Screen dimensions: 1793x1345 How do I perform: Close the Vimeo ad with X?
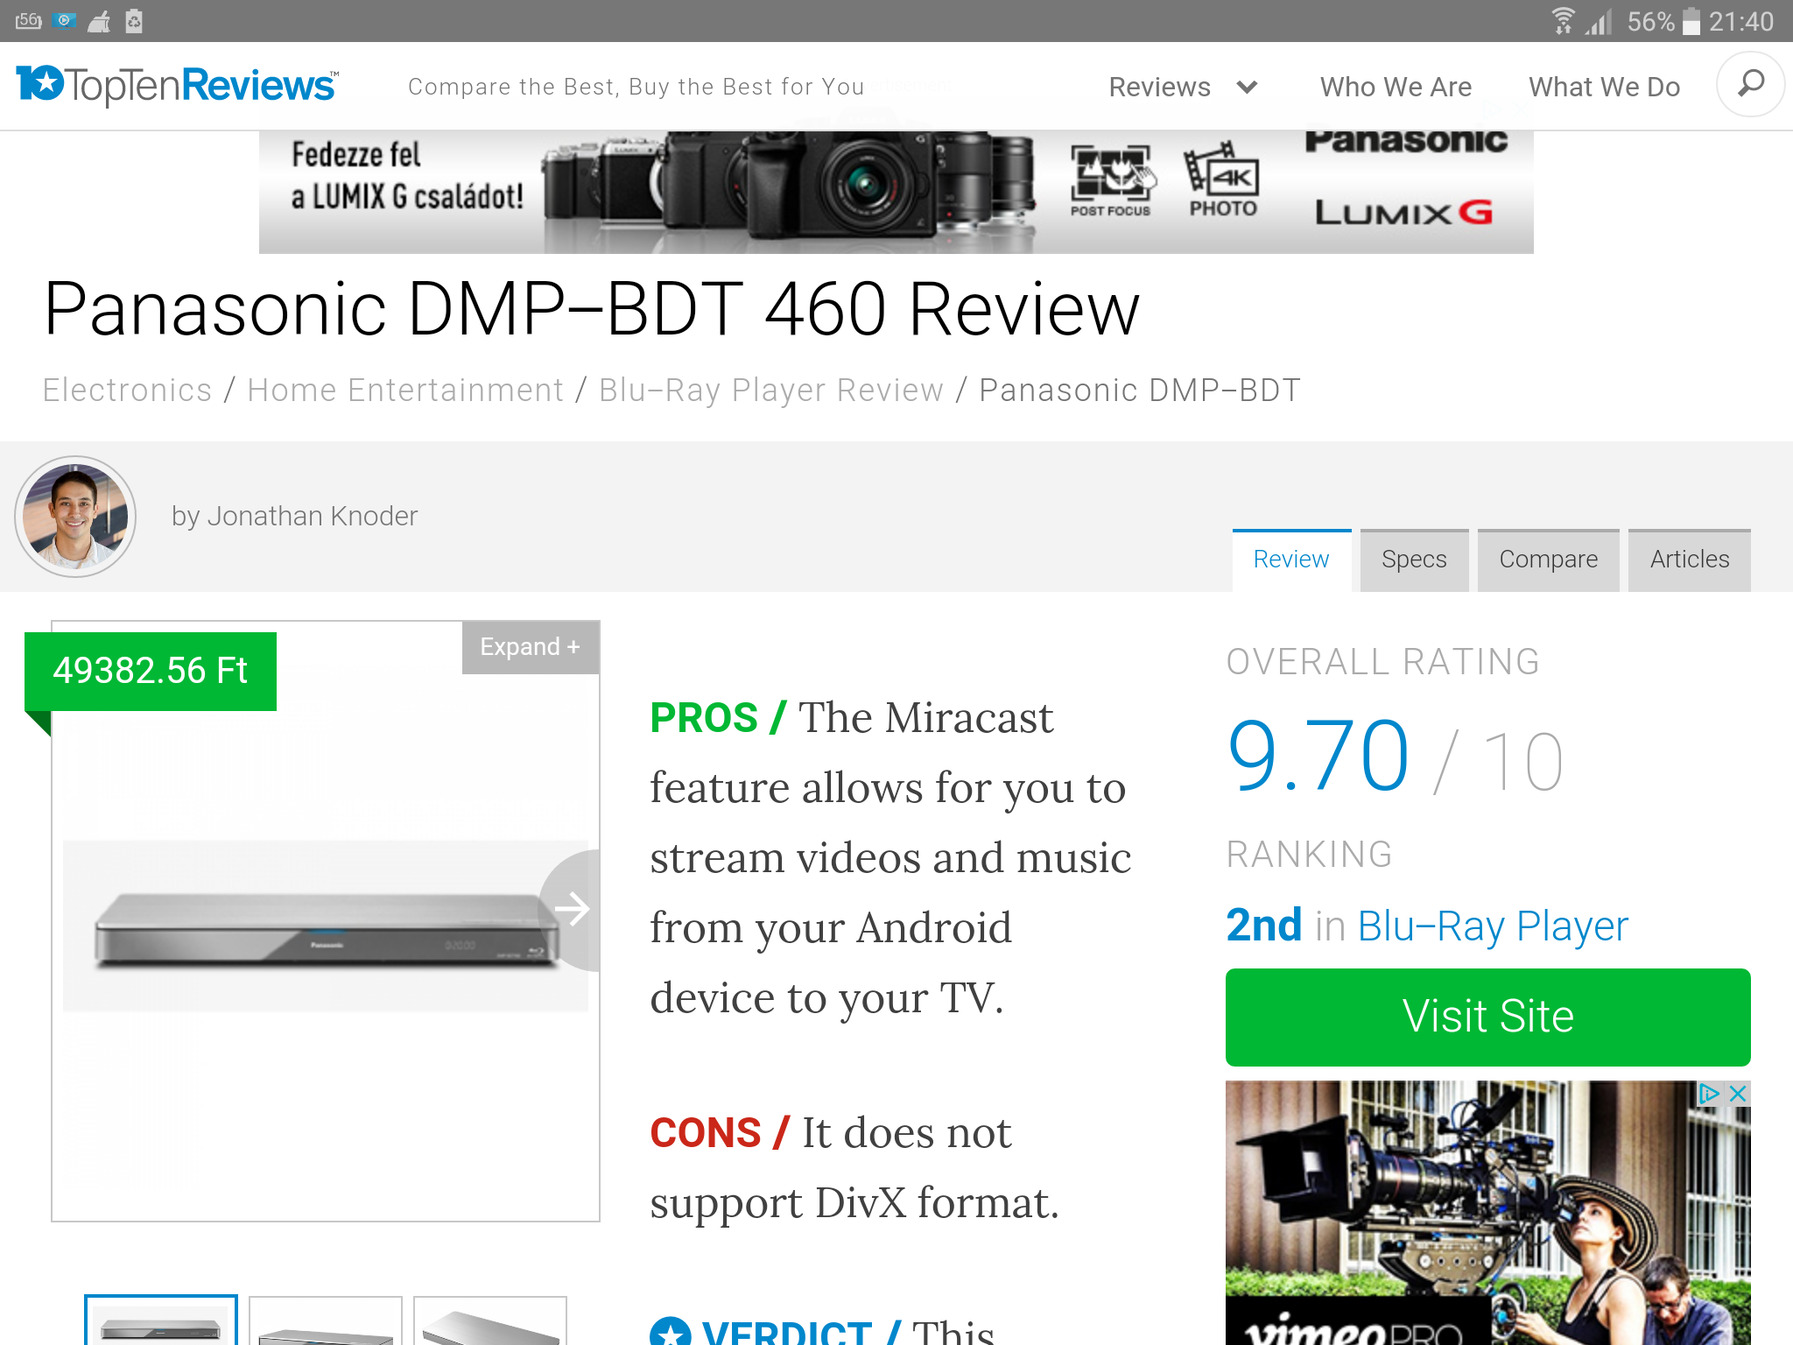pyautogui.click(x=1738, y=1093)
